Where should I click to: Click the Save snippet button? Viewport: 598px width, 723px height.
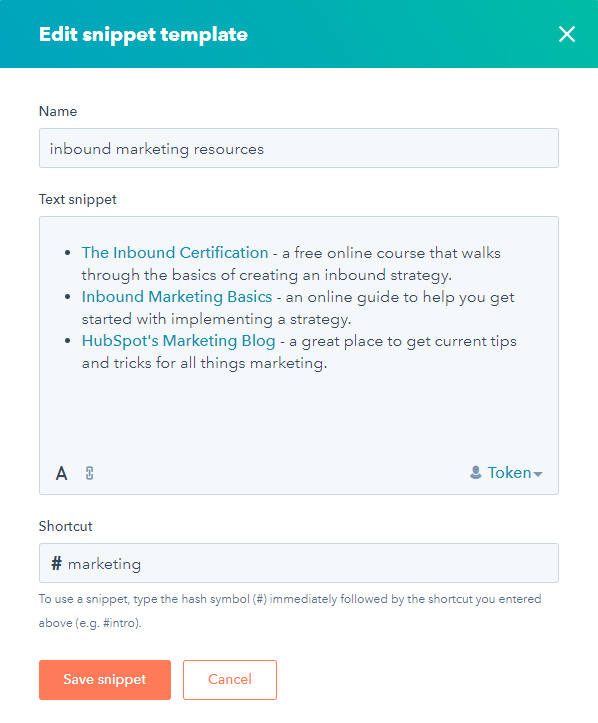[x=105, y=680]
